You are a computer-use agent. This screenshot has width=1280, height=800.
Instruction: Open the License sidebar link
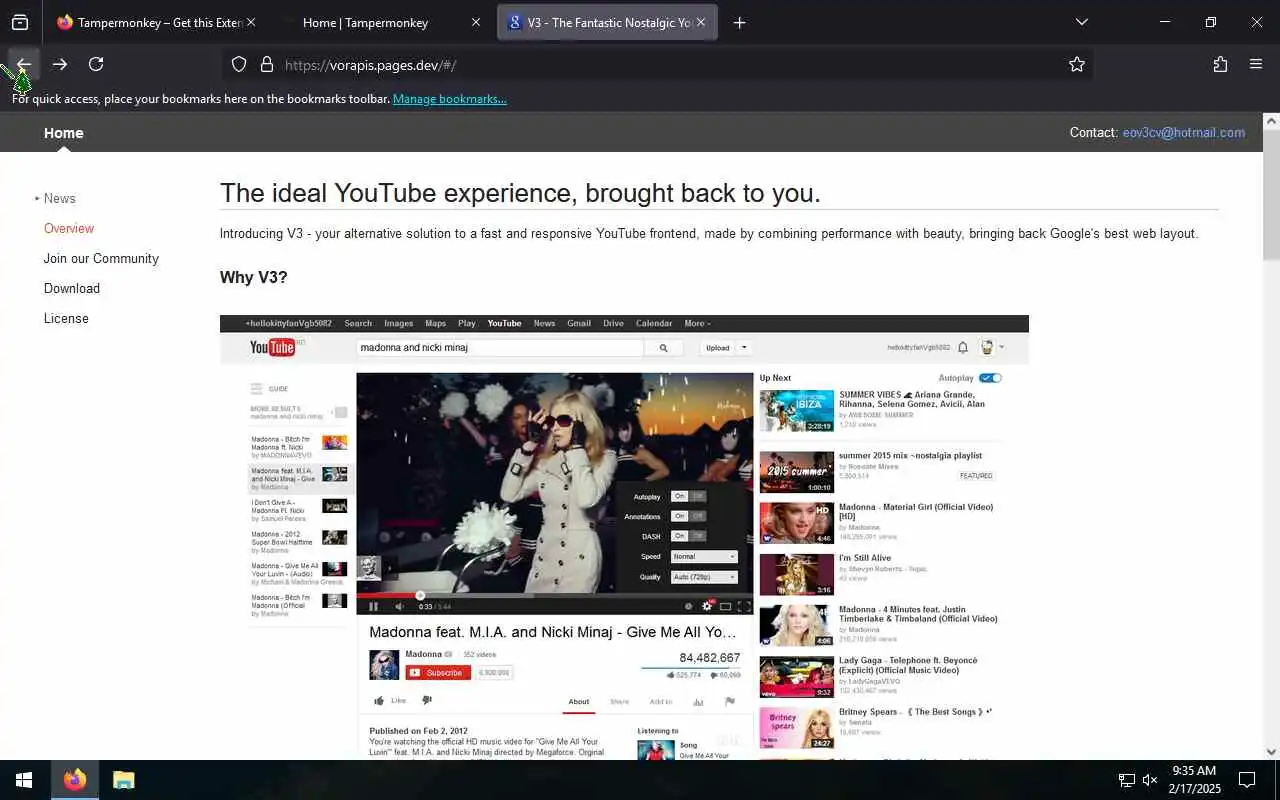(x=66, y=318)
